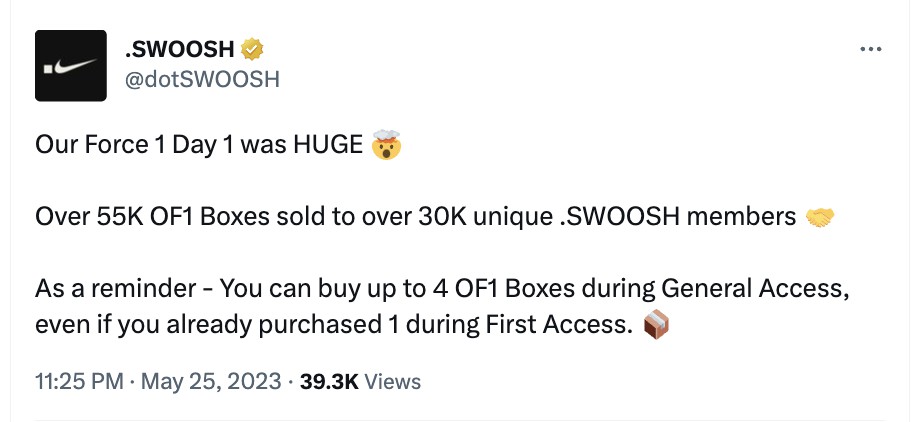Click the handshake emoji after members
The height and width of the screenshot is (422, 914).
[x=820, y=217]
